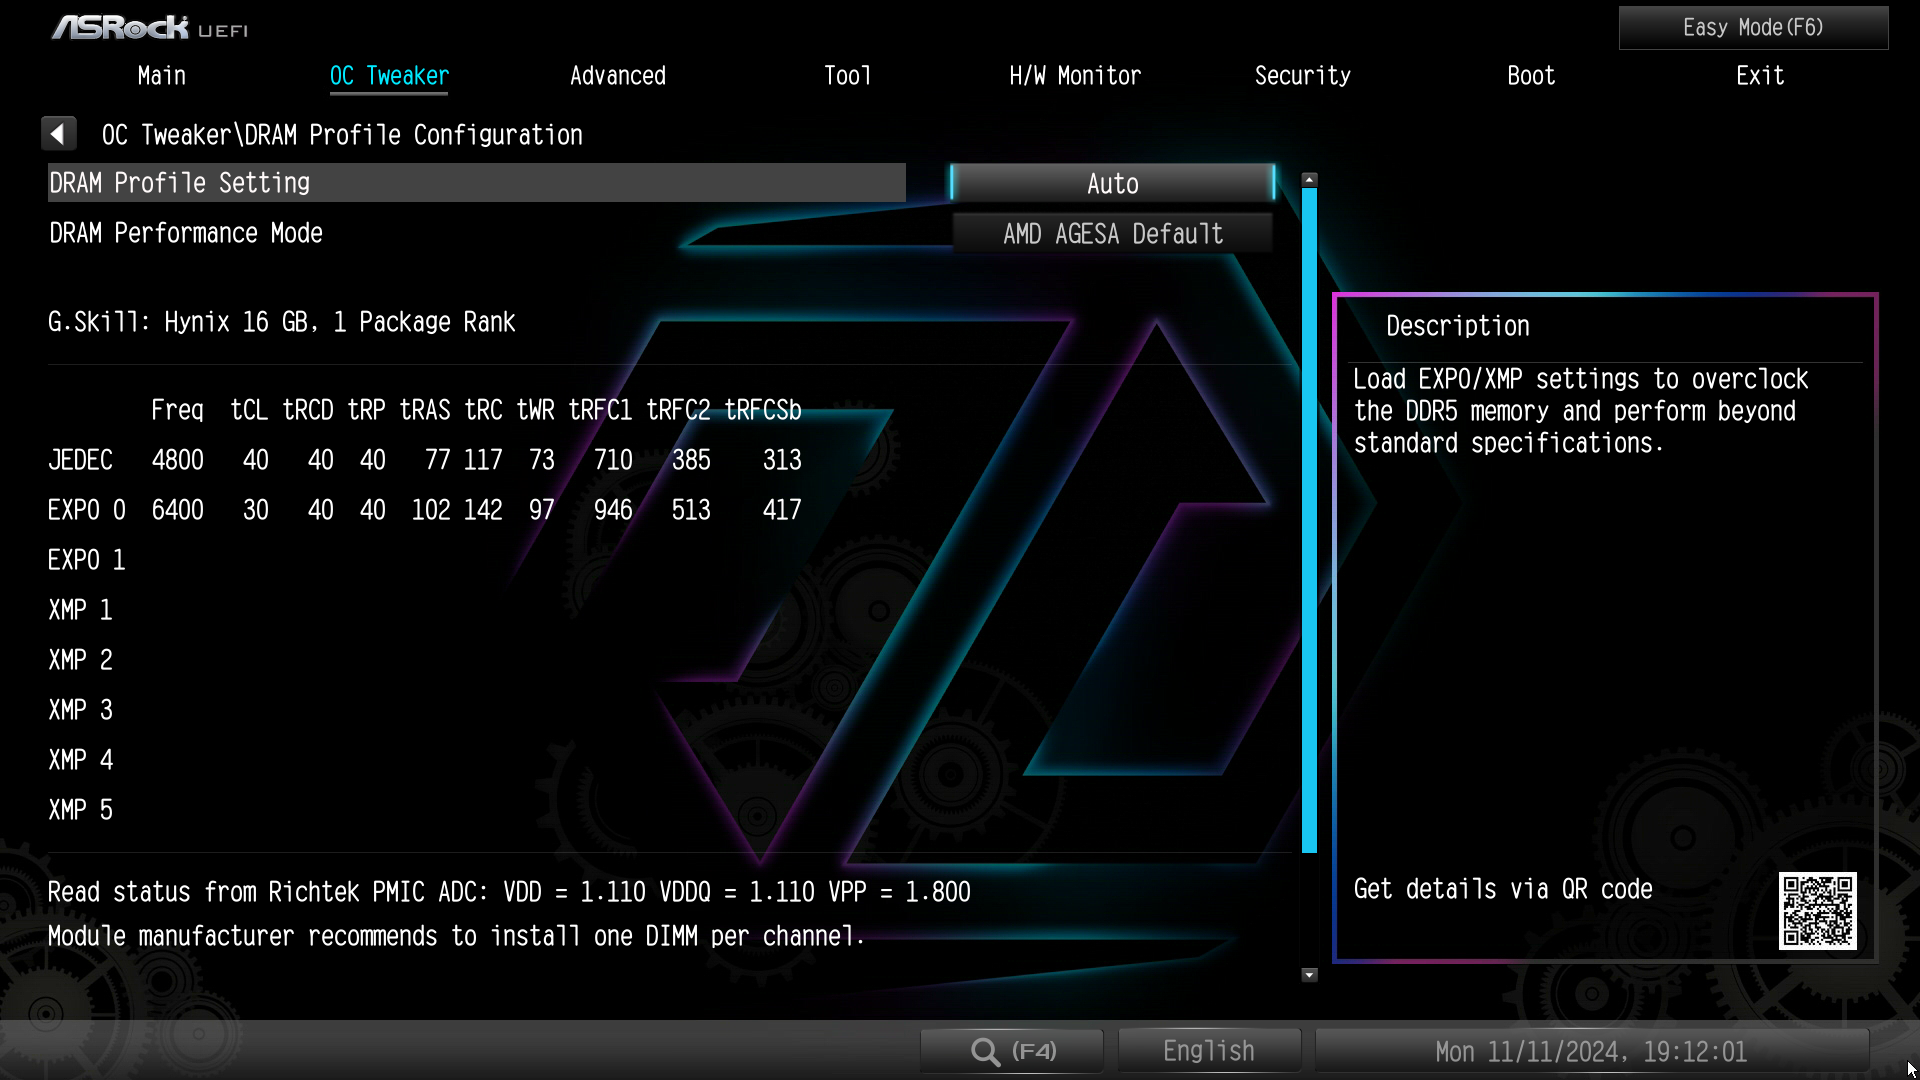The width and height of the screenshot is (1920, 1080).
Task: Switch to Easy Mode (F6)
Action: pyautogui.click(x=1753, y=28)
